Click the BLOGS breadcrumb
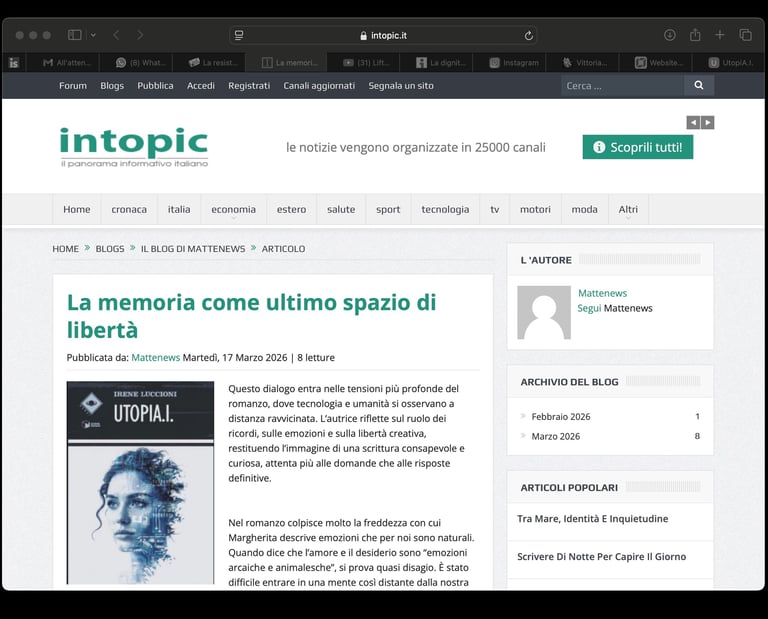This screenshot has width=768, height=619. pyautogui.click(x=110, y=249)
